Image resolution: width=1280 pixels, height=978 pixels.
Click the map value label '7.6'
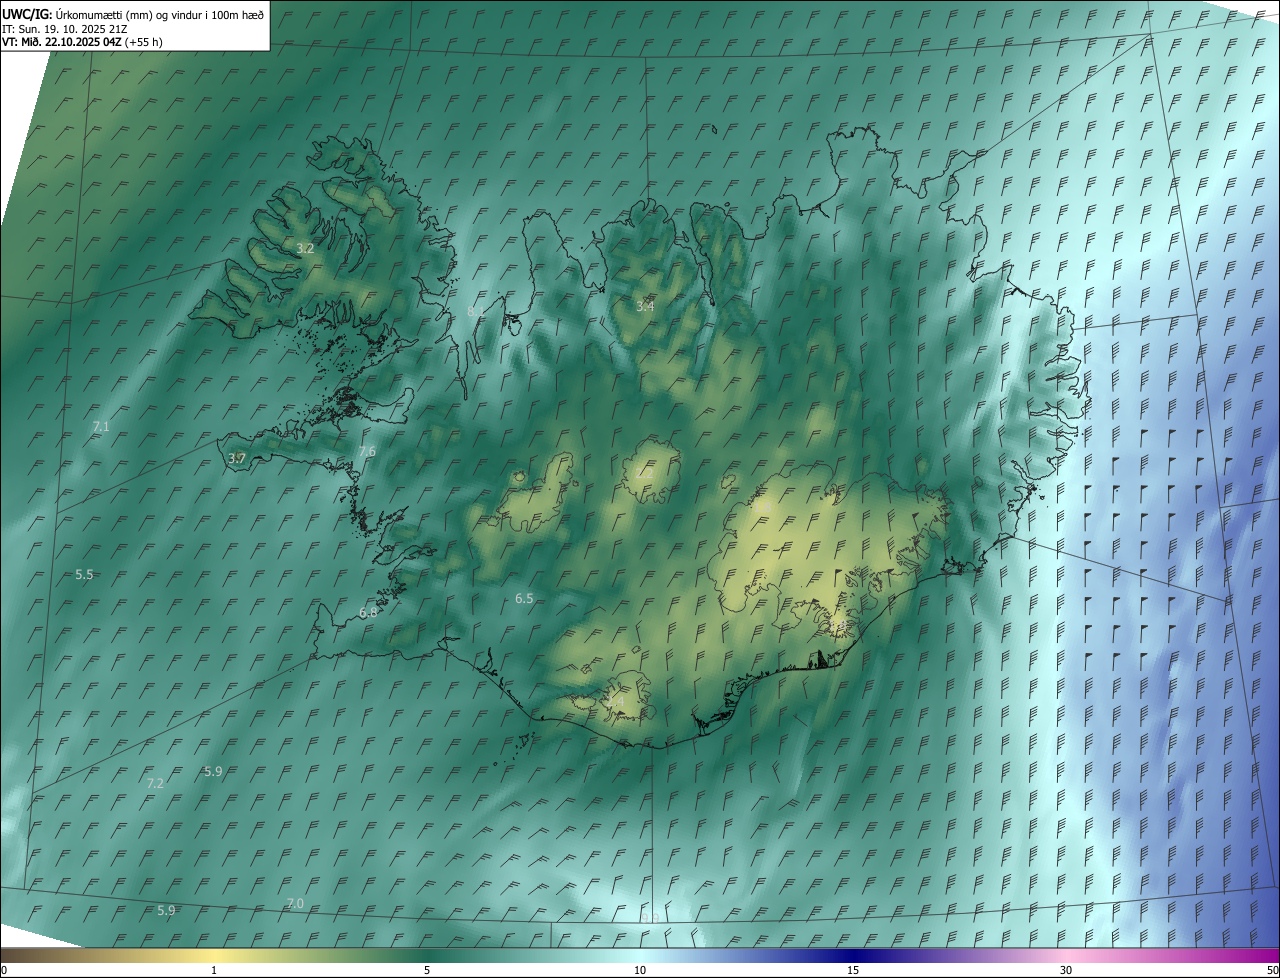pos(367,452)
